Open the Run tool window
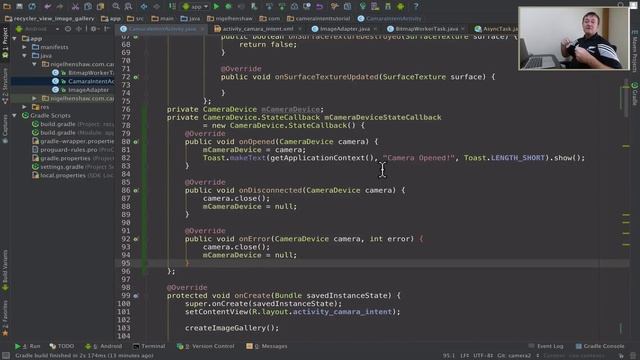 coord(27,346)
